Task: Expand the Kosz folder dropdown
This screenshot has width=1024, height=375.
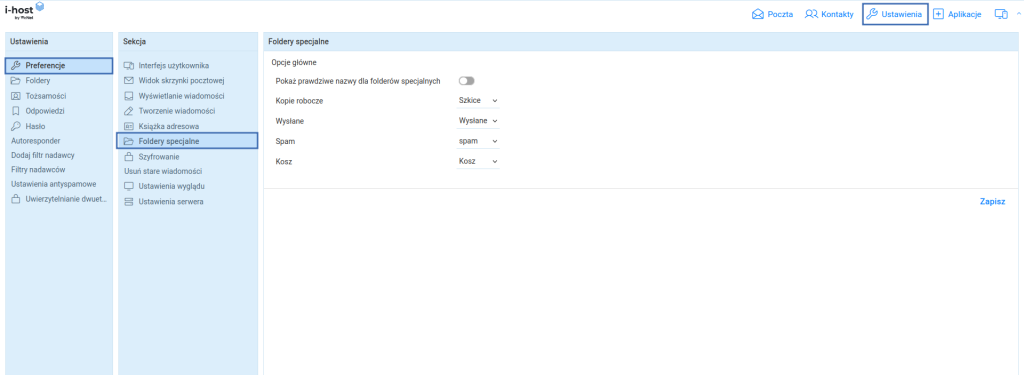Action: pyautogui.click(x=478, y=161)
